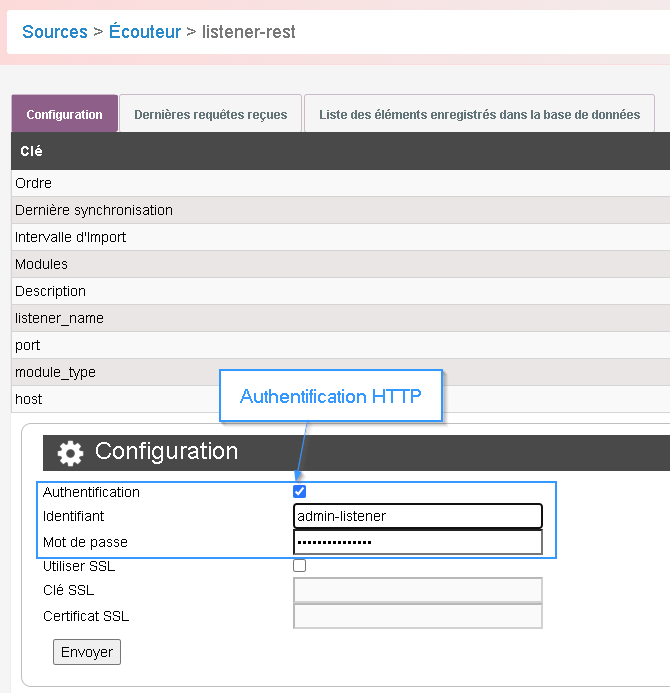This screenshot has width=670, height=693.
Task: Go to Sources breadcrumb link
Action: click(x=55, y=32)
